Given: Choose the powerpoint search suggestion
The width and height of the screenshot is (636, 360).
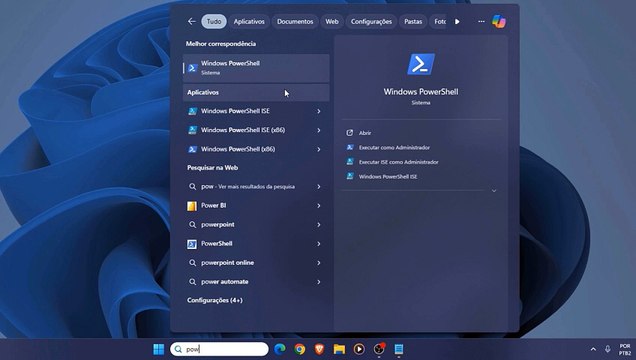Looking at the screenshot, I should pyautogui.click(x=218, y=225).
